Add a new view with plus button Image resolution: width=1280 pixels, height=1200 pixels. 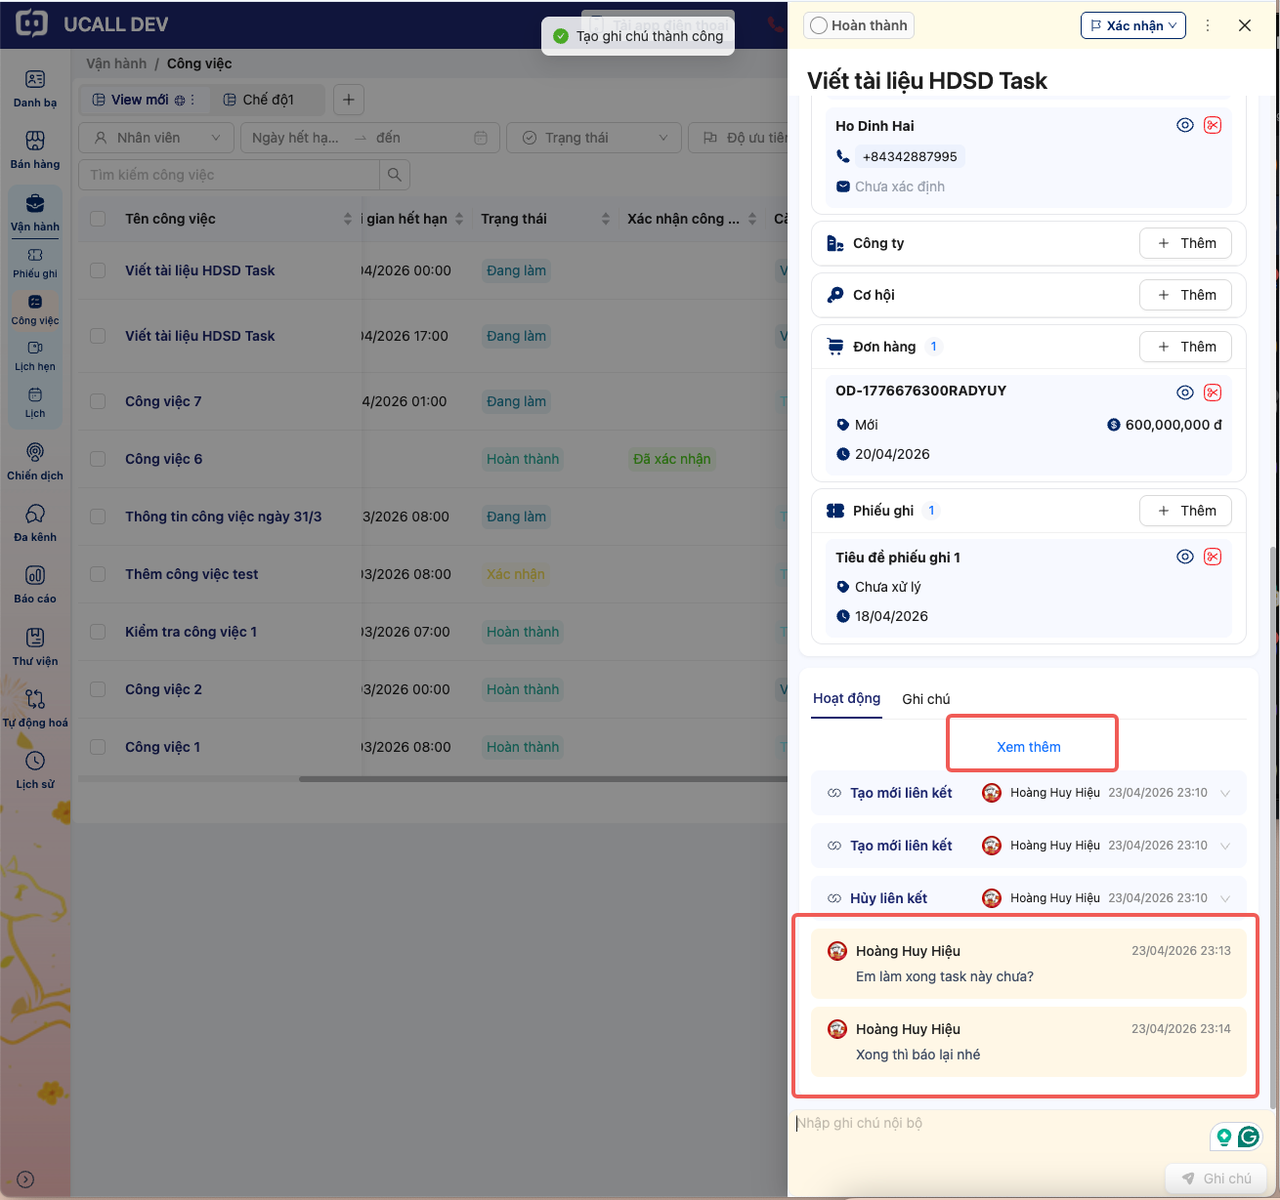click(348, 100)
